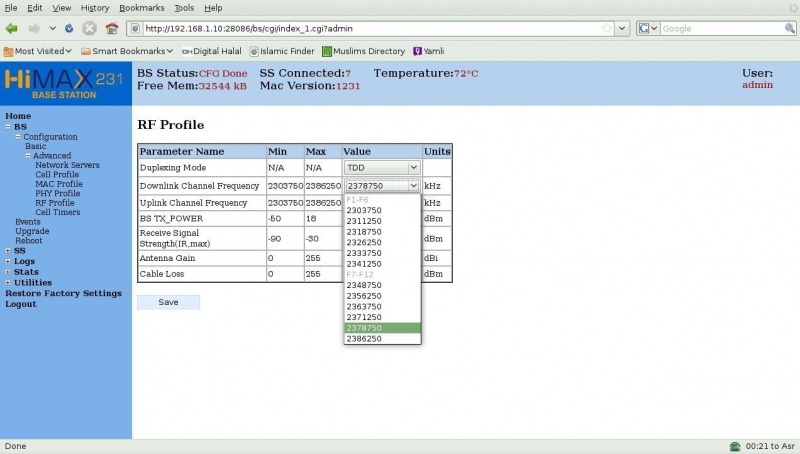Open the Bookmarks menu
Screen dimensions: 800x454
click(x=141, y=7)
